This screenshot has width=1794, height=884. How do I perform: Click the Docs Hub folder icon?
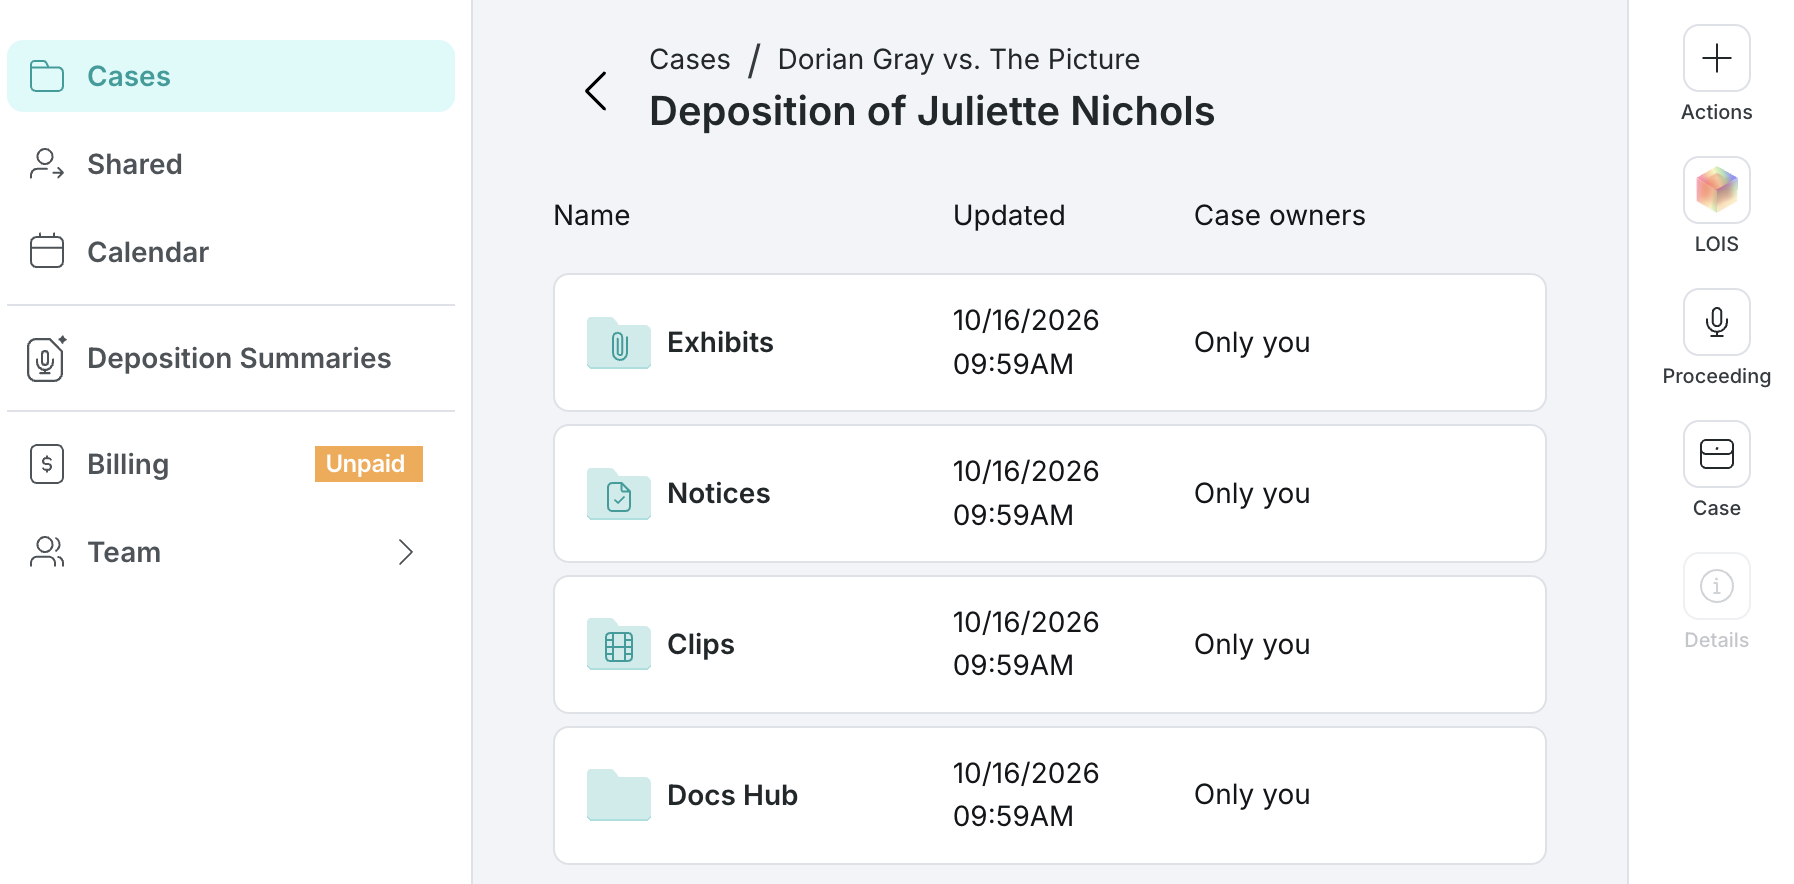click(619, 795)
